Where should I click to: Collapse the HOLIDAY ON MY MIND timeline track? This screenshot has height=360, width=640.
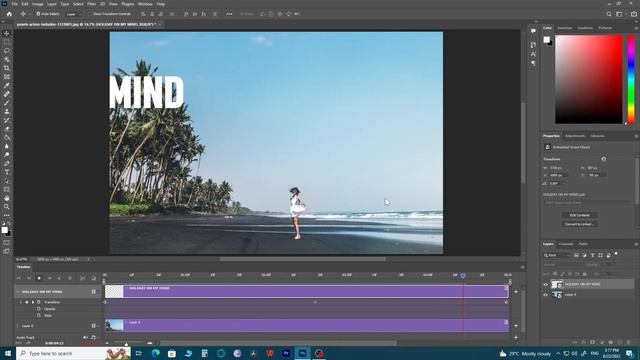[x=18, y=292]
